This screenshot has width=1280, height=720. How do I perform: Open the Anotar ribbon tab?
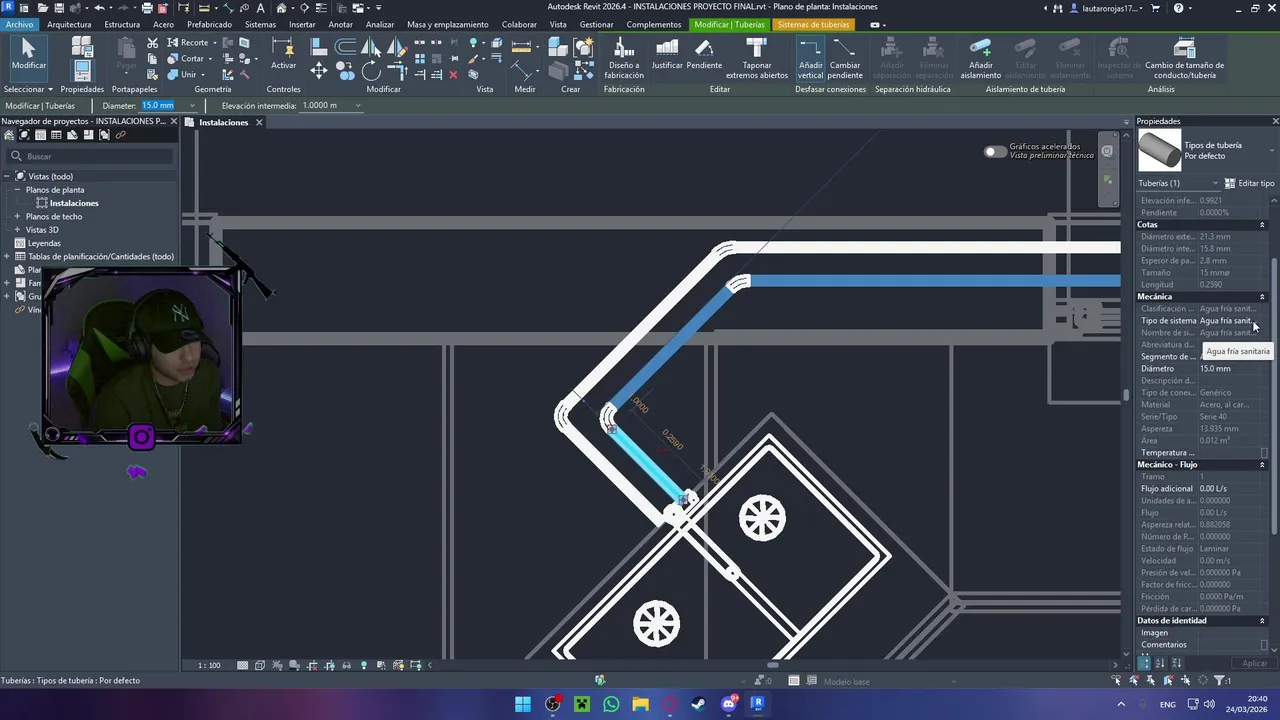[x=340, y=24]
